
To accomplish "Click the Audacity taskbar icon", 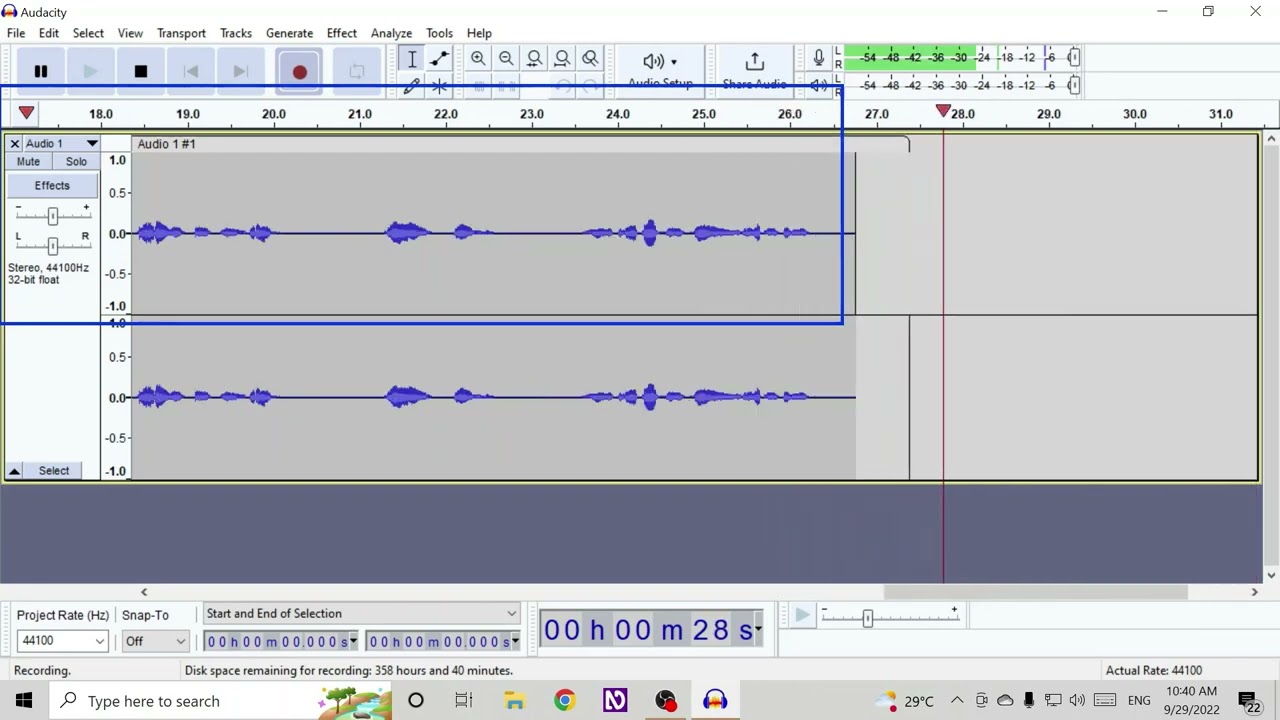I will point(715,701).
